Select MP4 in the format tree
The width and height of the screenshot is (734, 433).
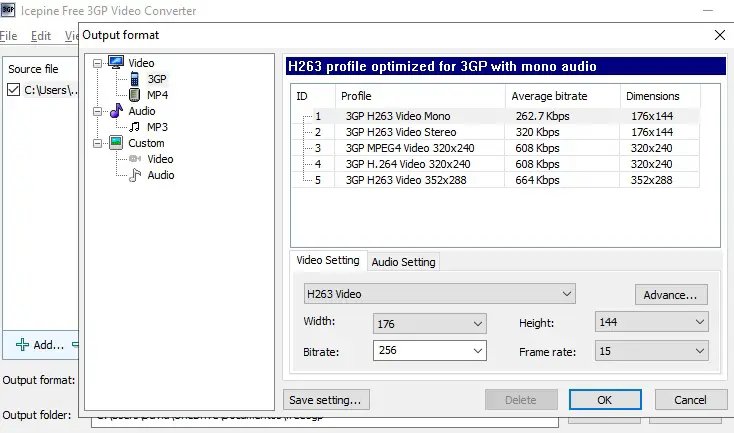(x=158, y=95)
